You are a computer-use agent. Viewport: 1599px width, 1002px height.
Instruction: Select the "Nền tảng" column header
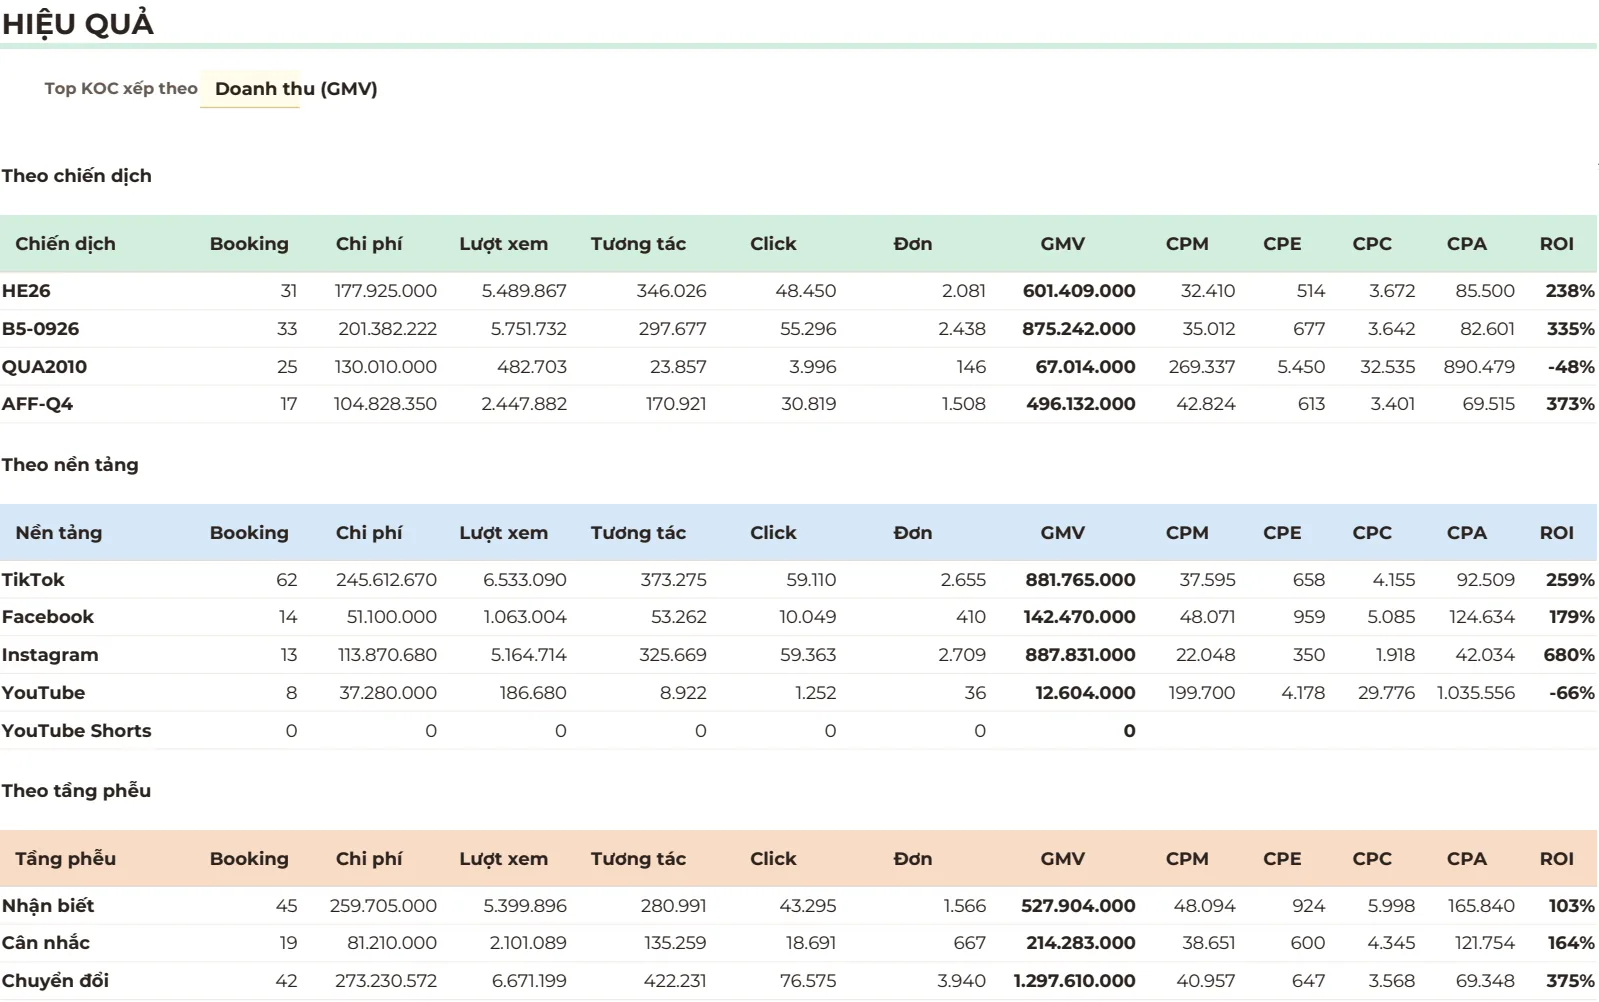coord(59,533)
